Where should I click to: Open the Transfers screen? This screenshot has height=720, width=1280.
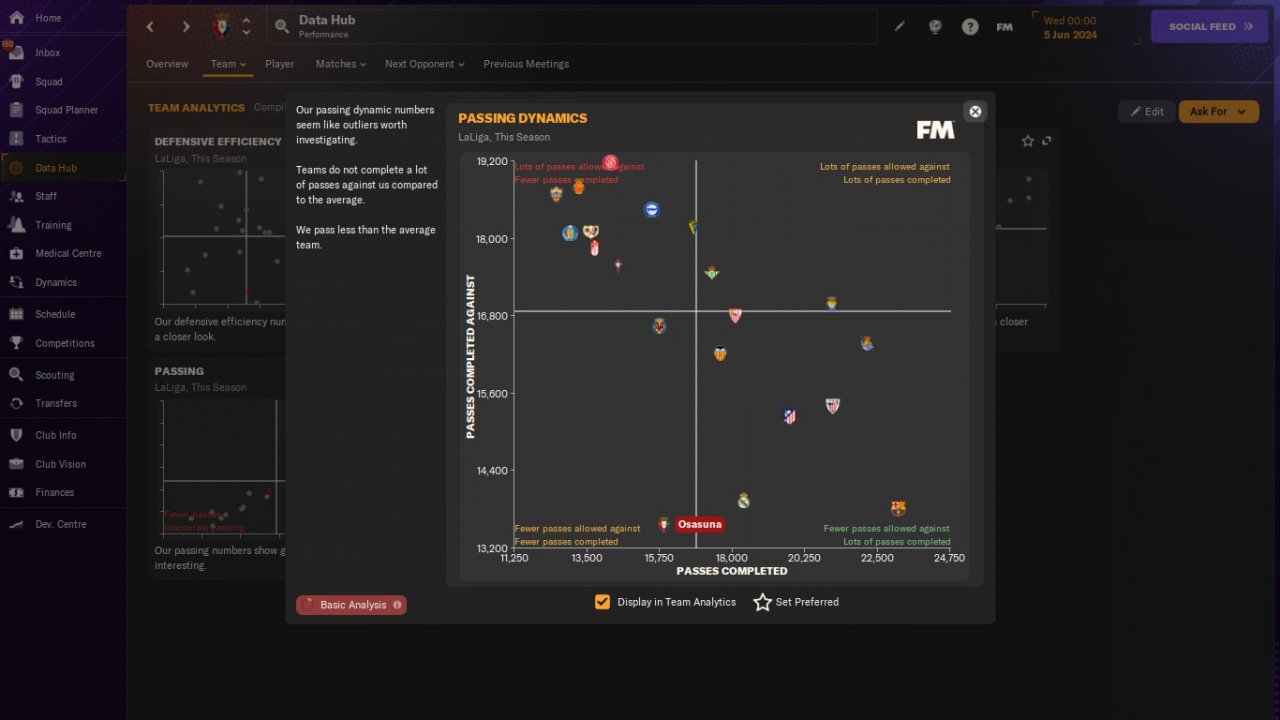pyautogui.click(x=56, y=403)
